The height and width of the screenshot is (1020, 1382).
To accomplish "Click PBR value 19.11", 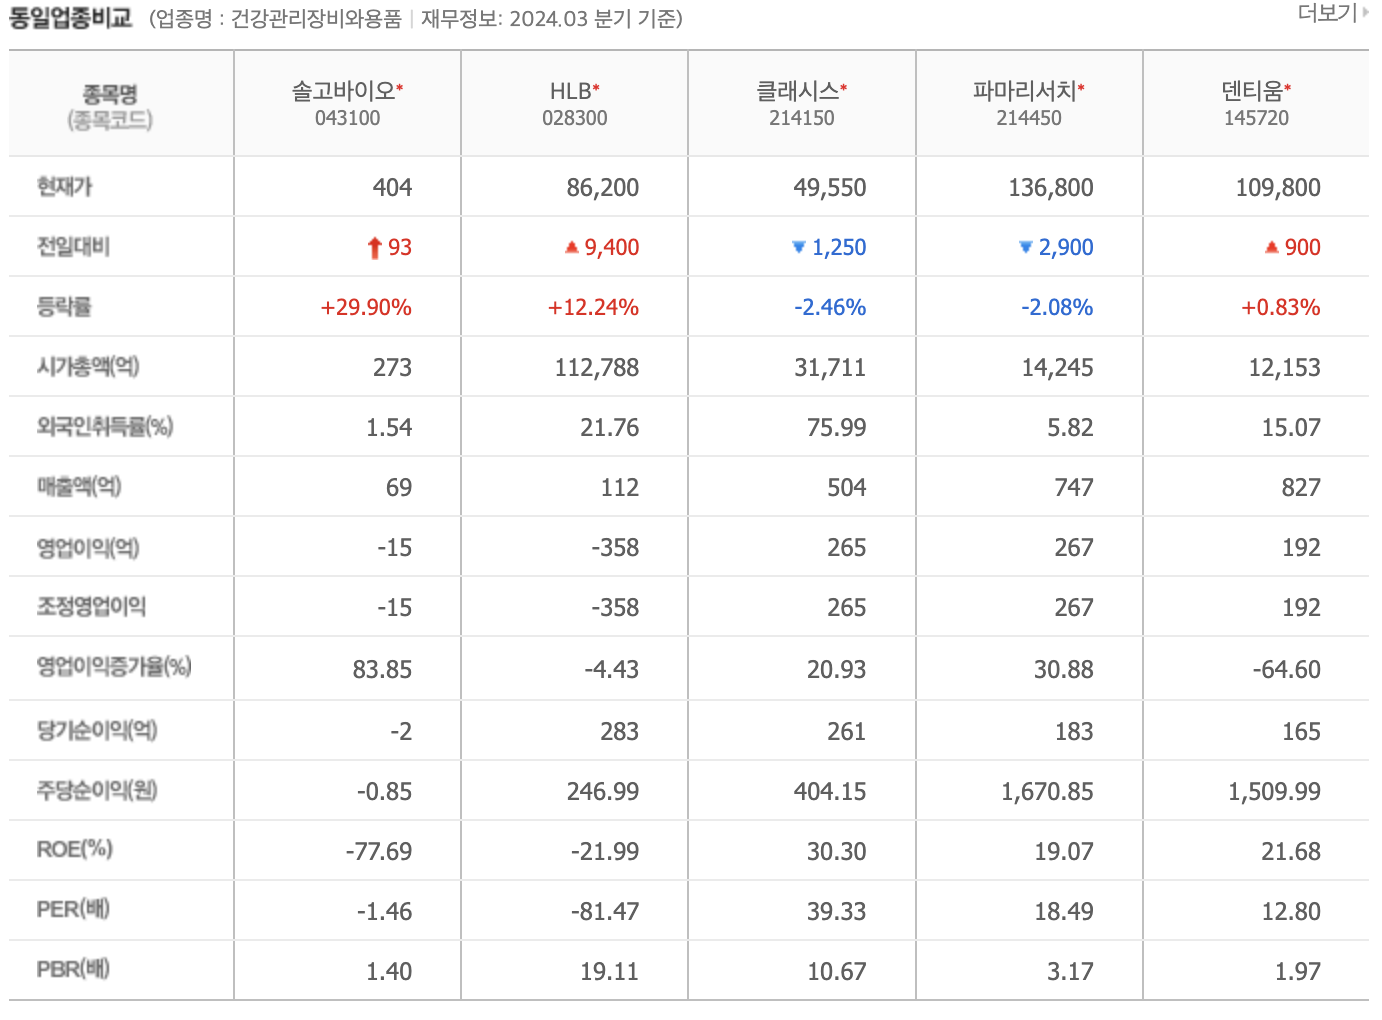I will coord(610,971).
